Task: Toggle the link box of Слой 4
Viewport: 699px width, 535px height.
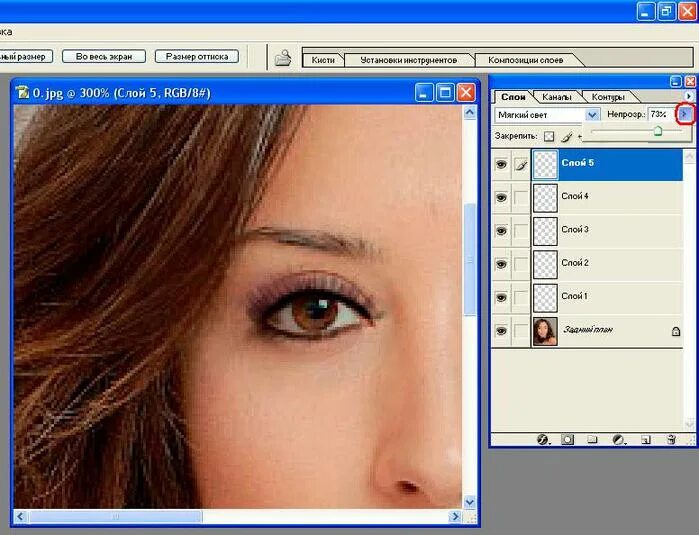Action: [521, 198]
